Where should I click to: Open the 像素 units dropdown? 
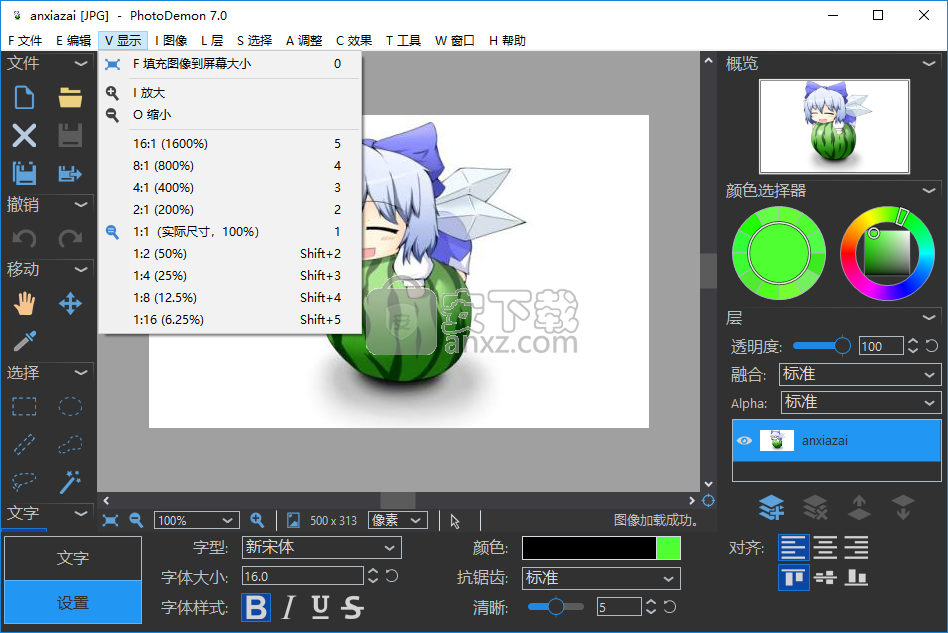[x=398, y=521]
